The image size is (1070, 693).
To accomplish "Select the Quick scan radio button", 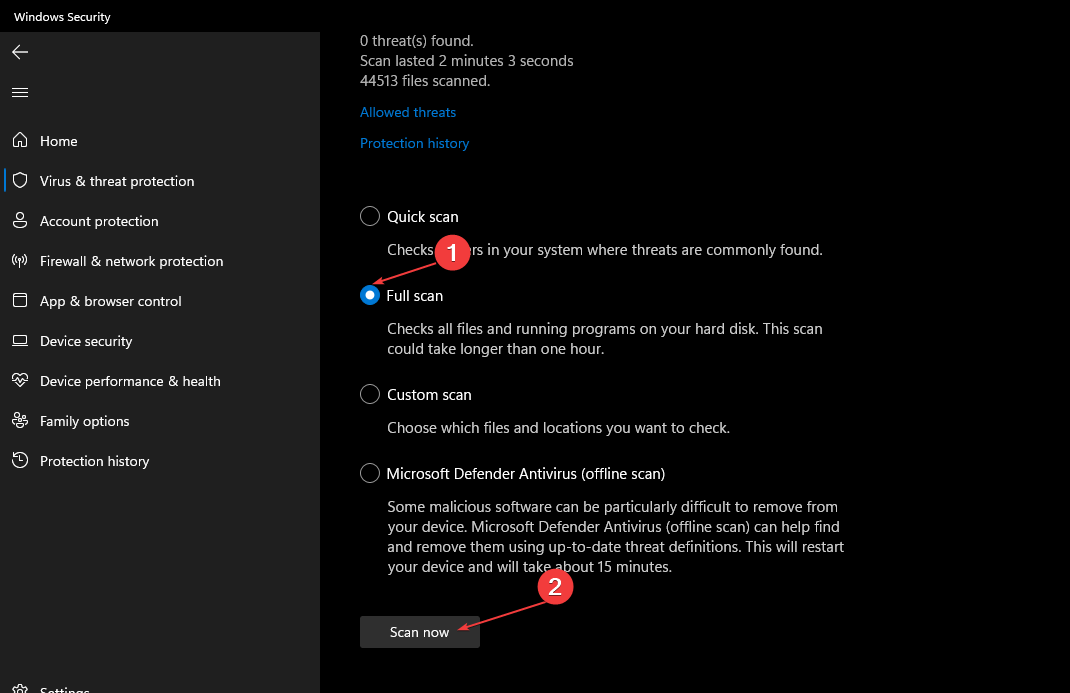I will click(x=369, y=216).
